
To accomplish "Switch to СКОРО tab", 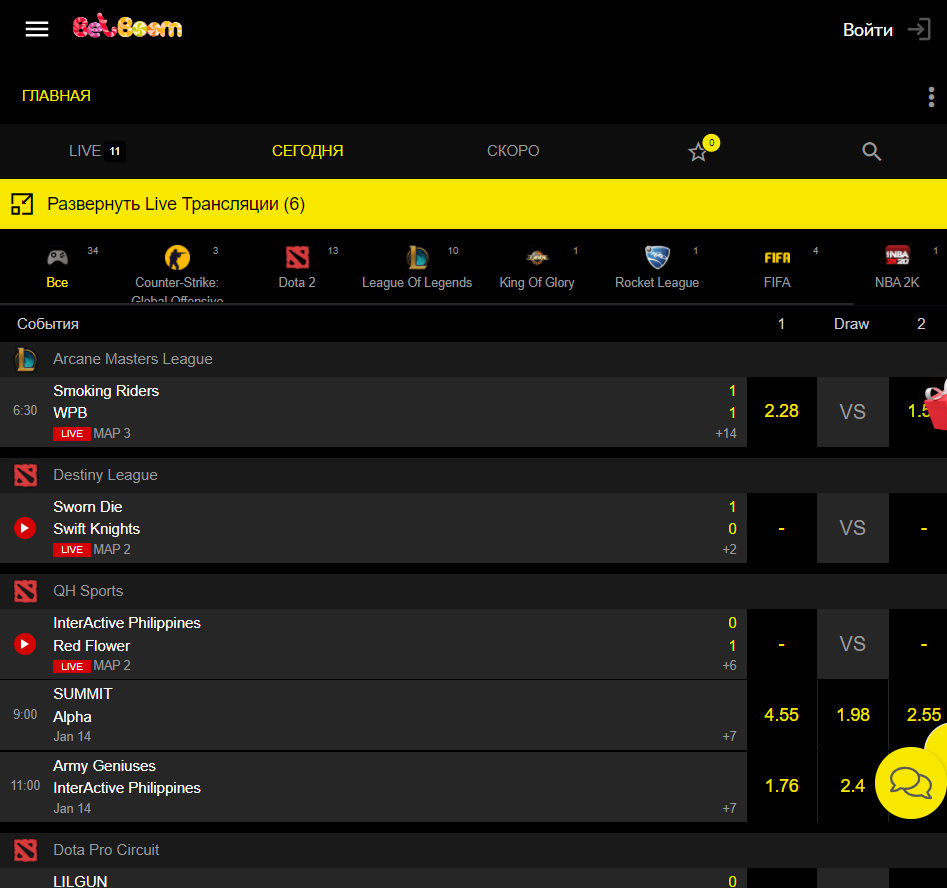I will pyautogui.click(x=513, y=151).
